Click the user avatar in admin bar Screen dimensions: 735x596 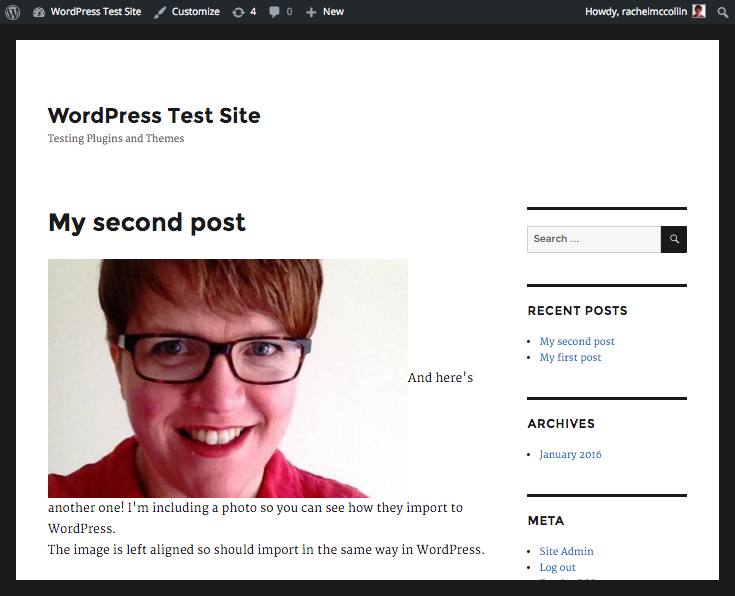(698, 11)
